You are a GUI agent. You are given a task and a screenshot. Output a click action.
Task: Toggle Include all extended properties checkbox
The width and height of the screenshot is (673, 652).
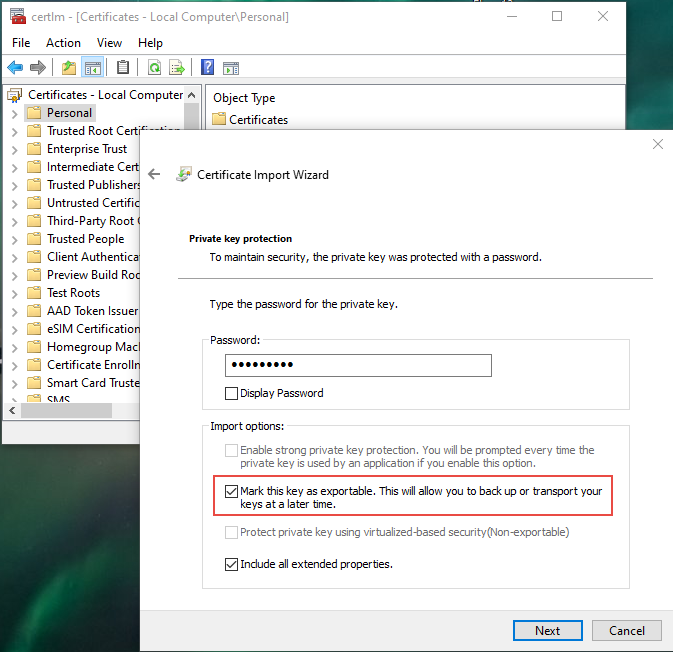pos(232,564)
